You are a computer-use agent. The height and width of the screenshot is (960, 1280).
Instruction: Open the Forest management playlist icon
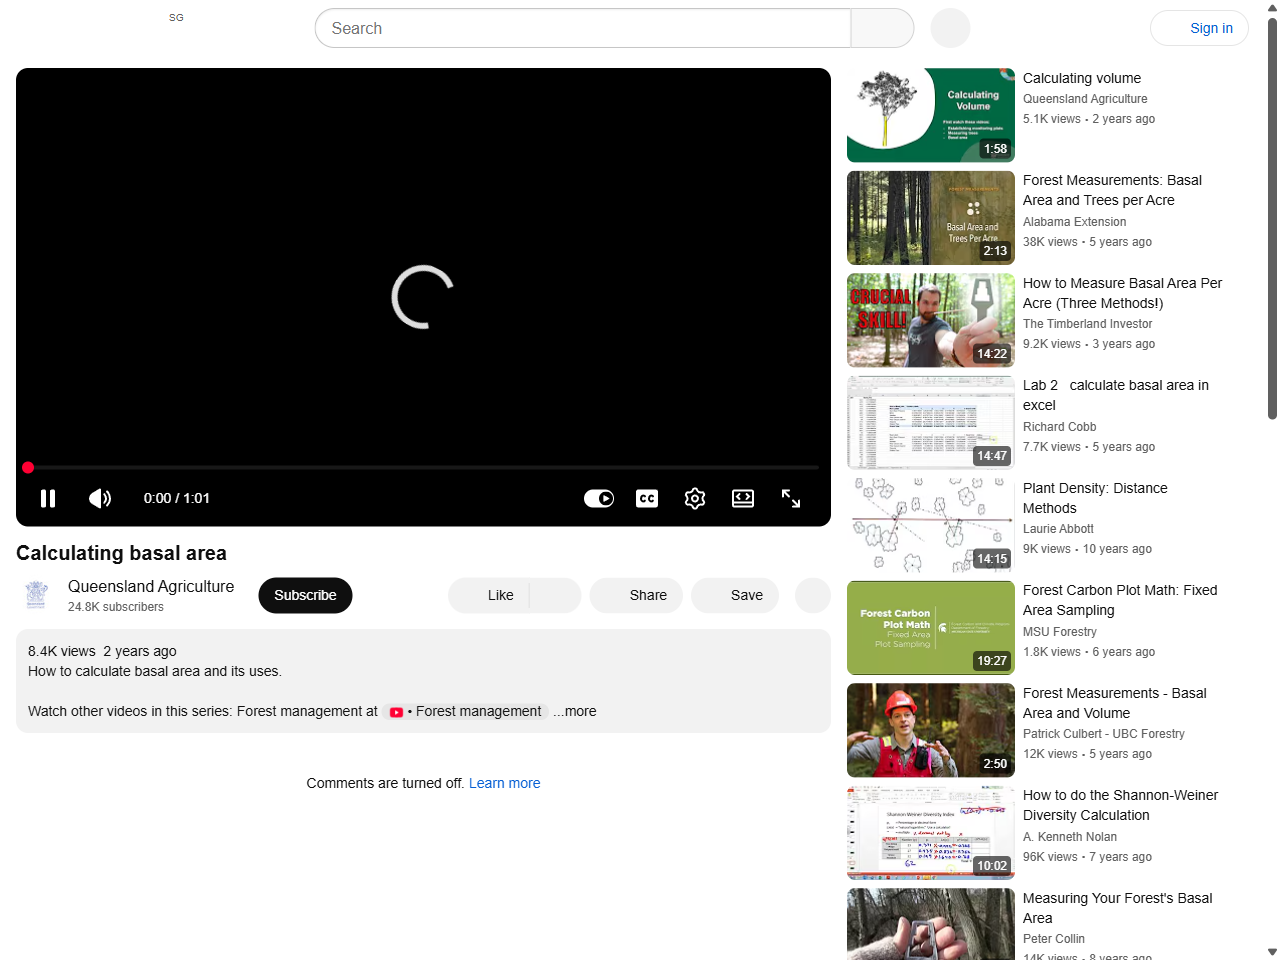[396, 711]
